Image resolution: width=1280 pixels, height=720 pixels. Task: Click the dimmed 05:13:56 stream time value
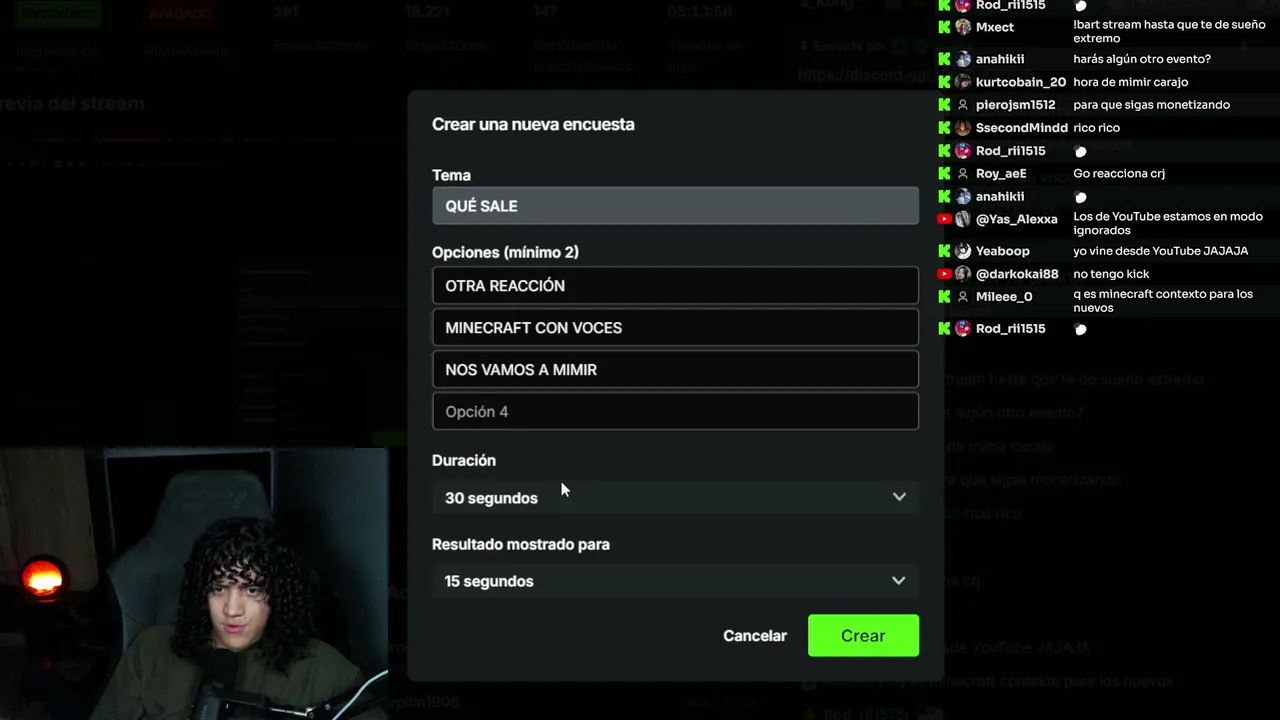pos(700,12)
